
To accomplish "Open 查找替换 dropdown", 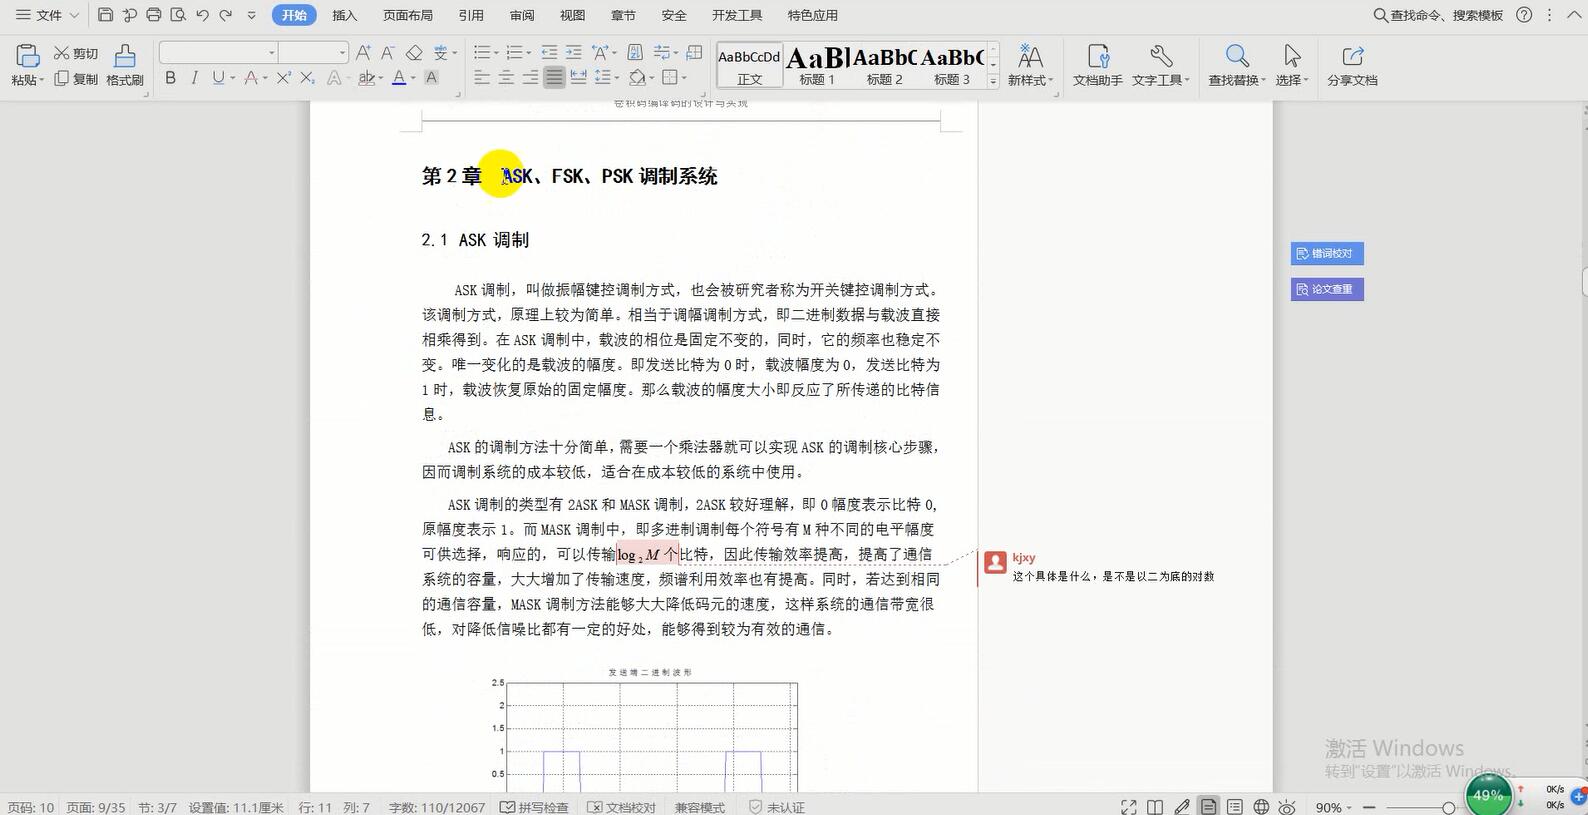I will [x=1237, y=79].
